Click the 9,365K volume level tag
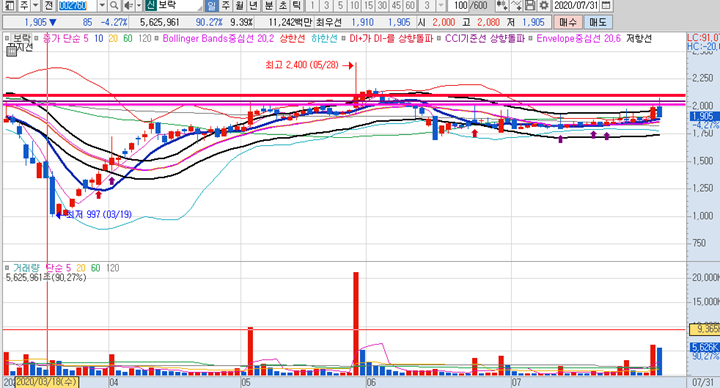 [705, 329]
